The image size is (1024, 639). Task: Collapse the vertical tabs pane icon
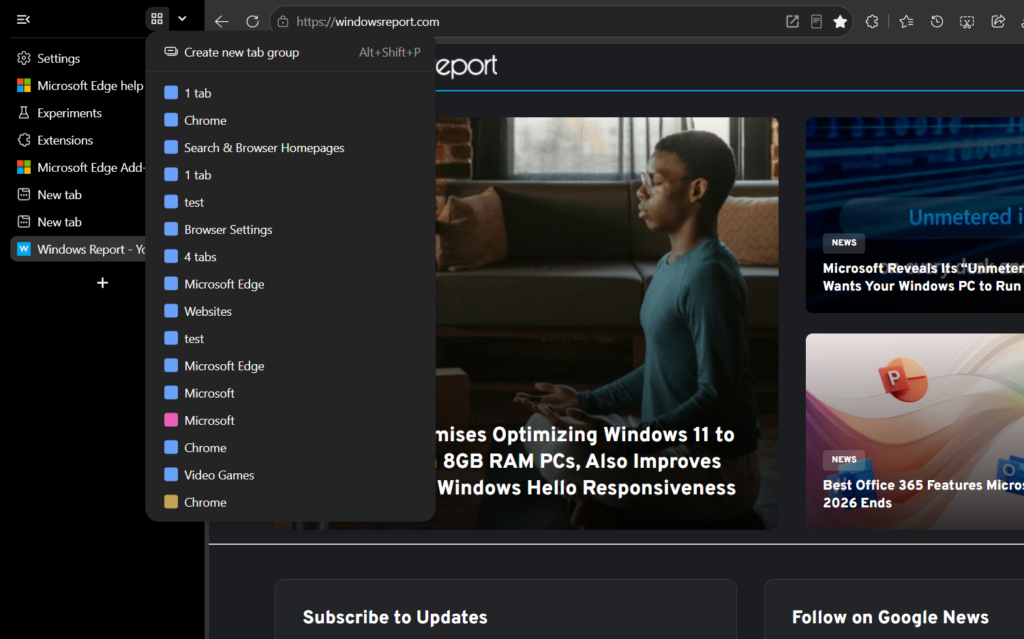click(x=23, y=20)
